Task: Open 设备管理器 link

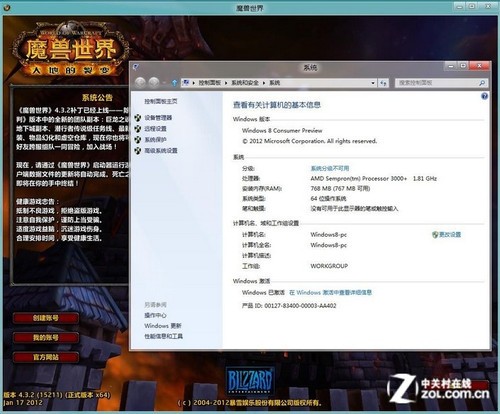Action: [158, 118]
